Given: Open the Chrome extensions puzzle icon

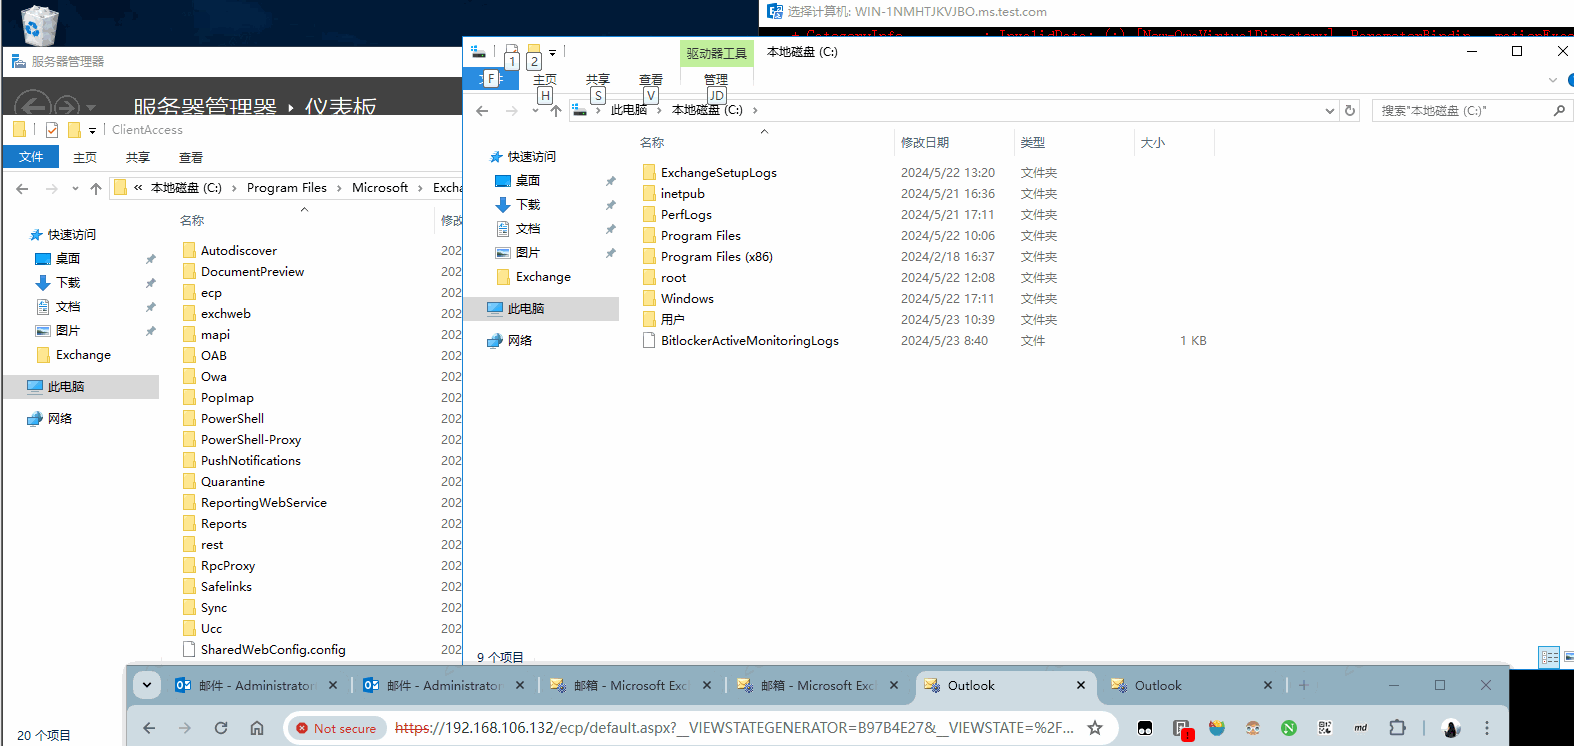Looking at the screenshot, I should pyautogui.click(x=1397, y=728).
